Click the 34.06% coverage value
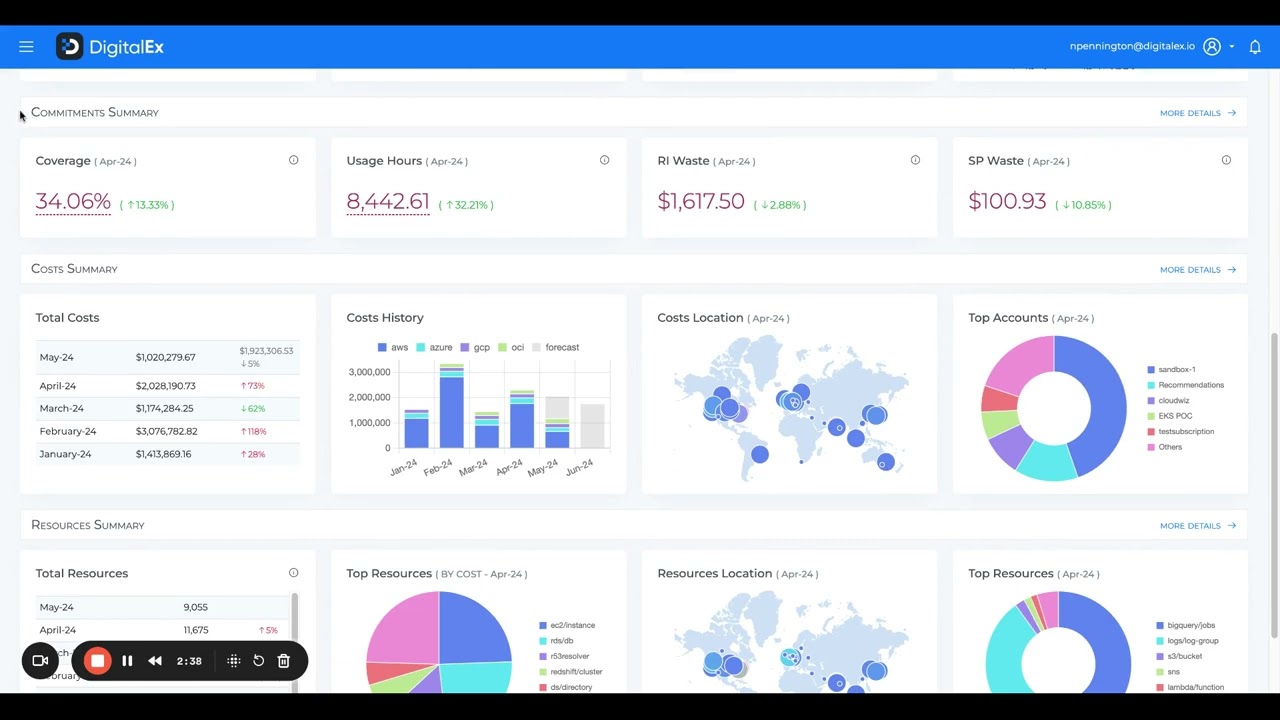The width and height of the screenshot is (1280, 720). 73,202
